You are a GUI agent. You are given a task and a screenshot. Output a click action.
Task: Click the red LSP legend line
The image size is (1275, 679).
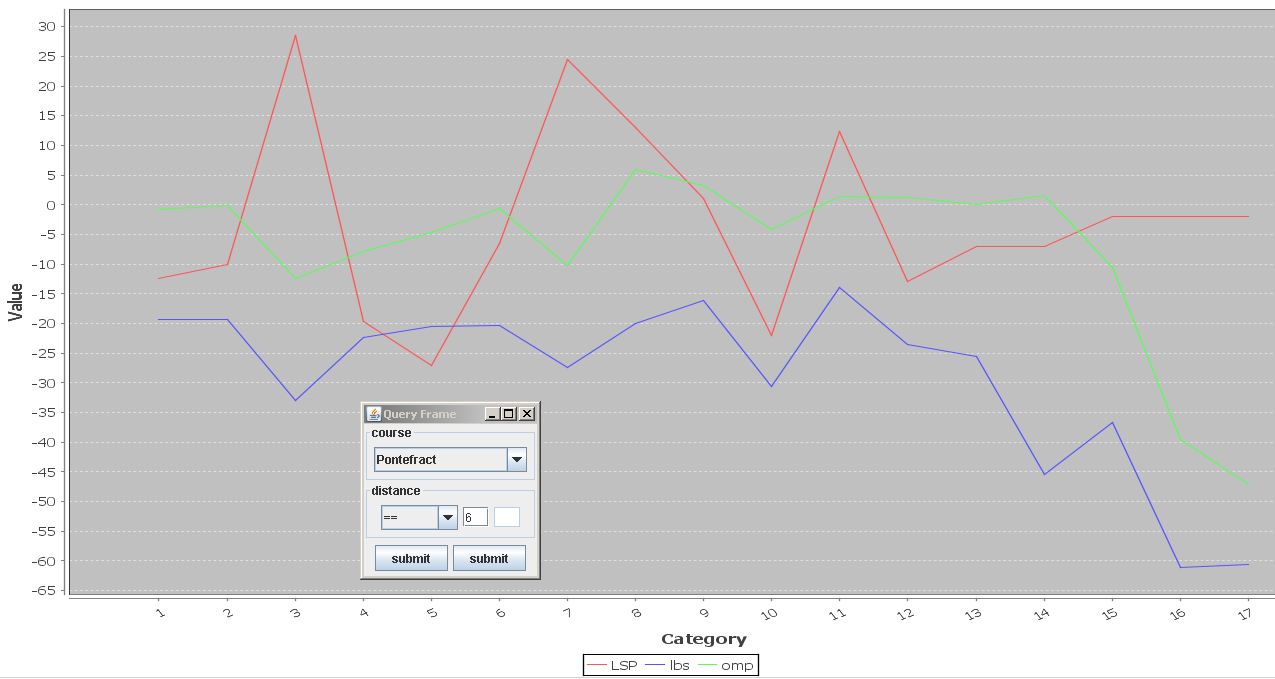597,665
